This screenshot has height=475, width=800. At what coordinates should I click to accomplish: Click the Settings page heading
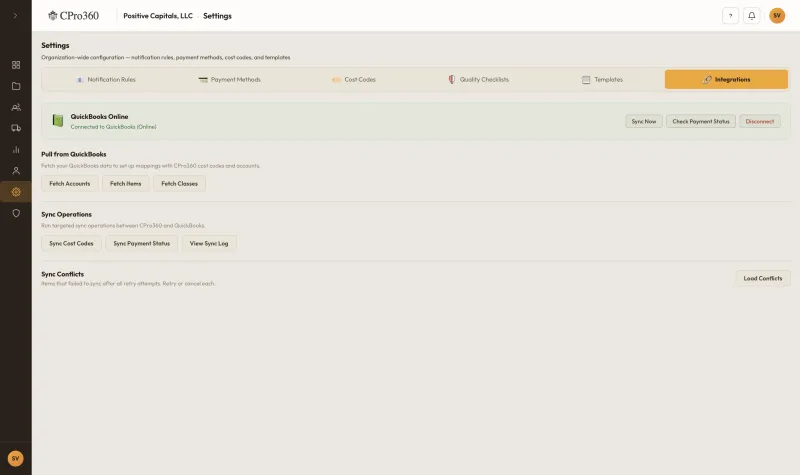[x=55, y=45]
